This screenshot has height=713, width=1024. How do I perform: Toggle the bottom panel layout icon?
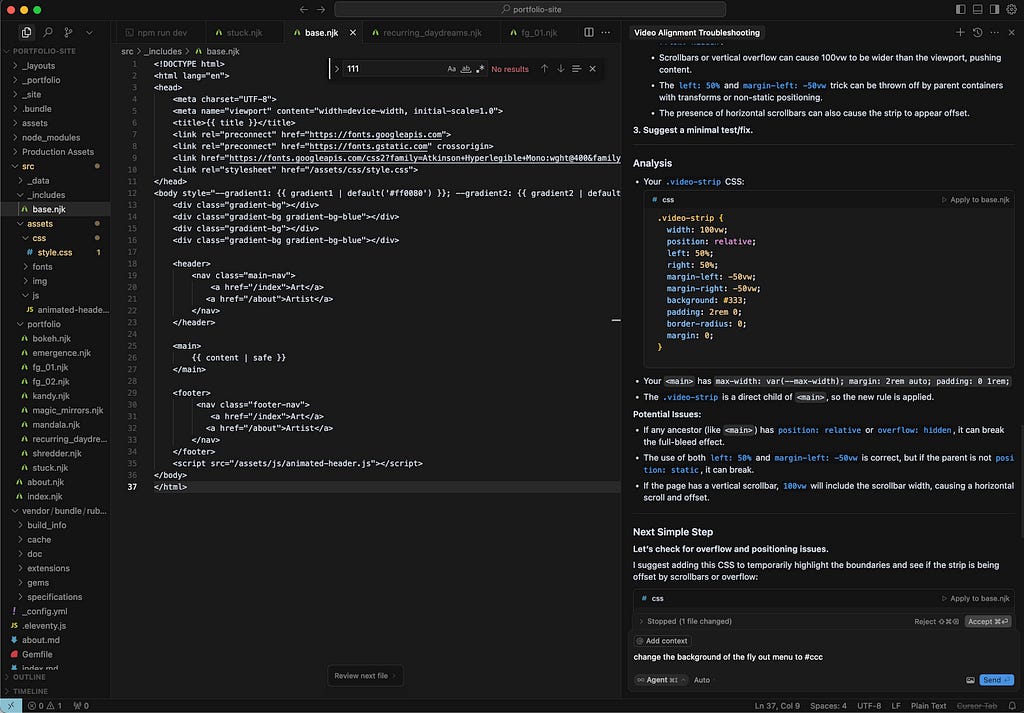pyautogui.click(x=977, y=9)
